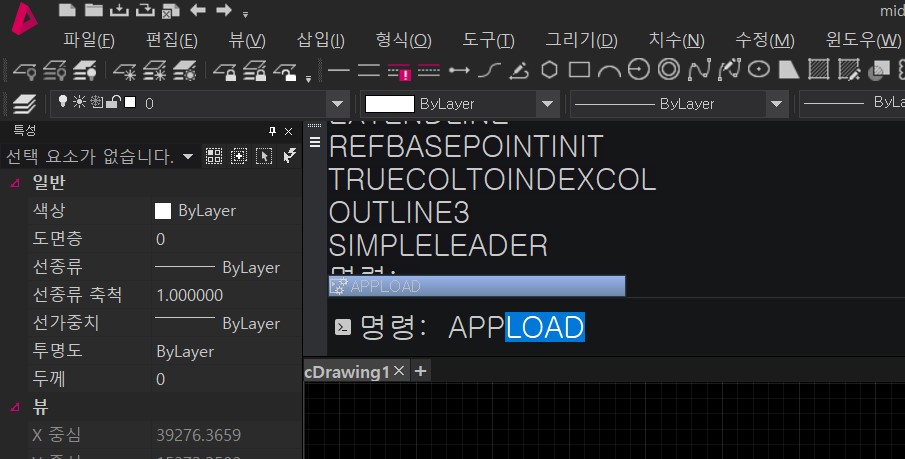Toggle layer freeze sun icon in layer box
Screen dimensions: 905x459
click(79, 102)
